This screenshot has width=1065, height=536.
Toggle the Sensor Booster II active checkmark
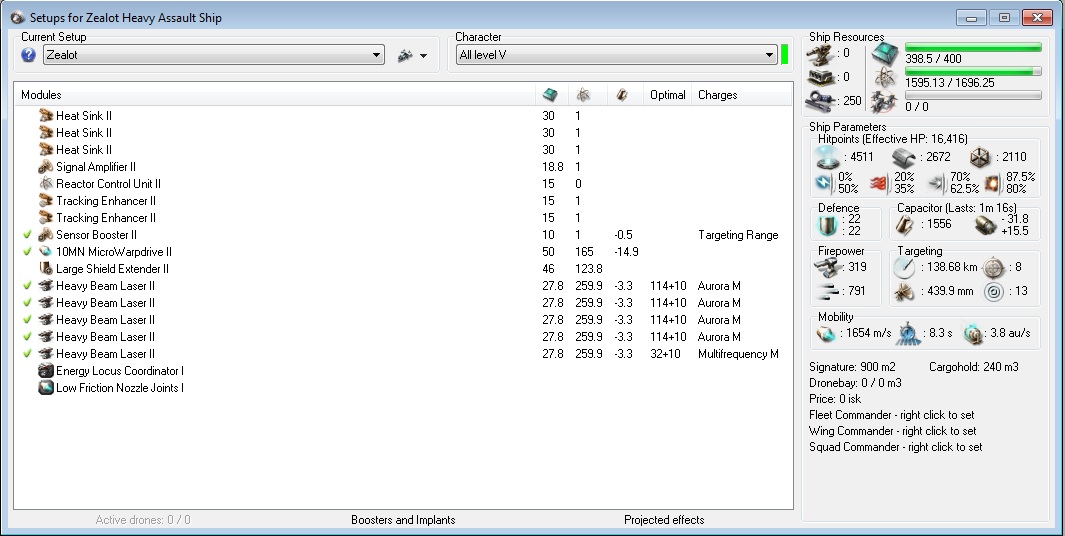(x=27, y=234)
